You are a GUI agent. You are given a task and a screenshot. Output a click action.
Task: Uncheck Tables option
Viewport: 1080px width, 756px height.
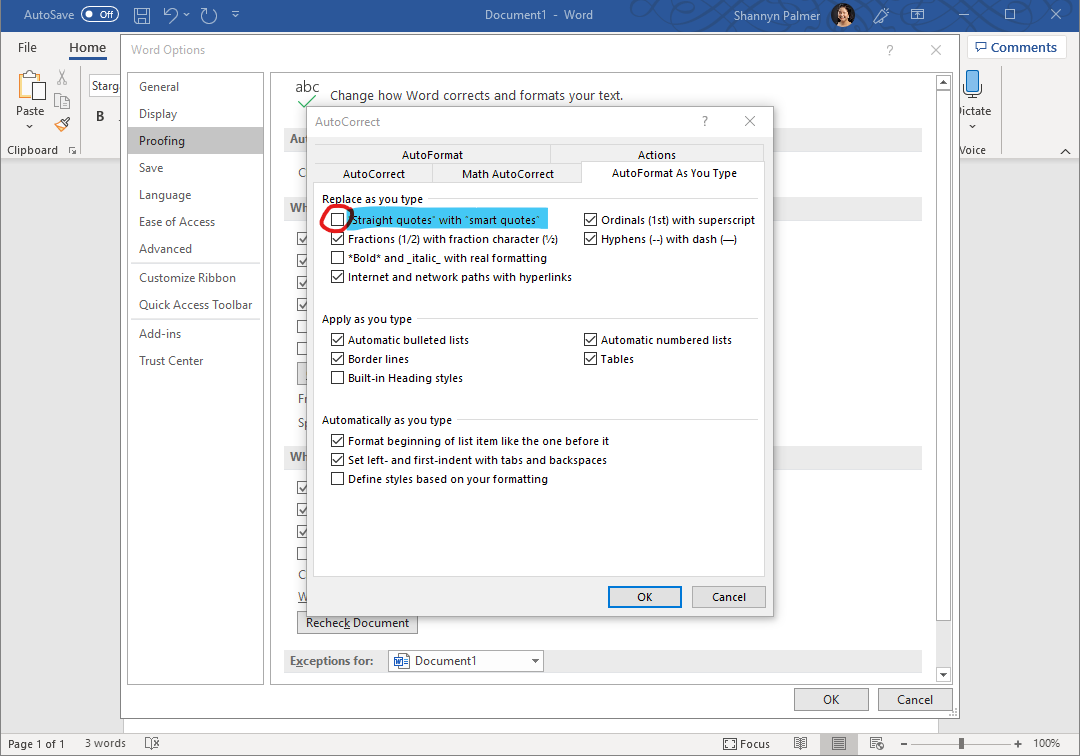click(590, 359)
